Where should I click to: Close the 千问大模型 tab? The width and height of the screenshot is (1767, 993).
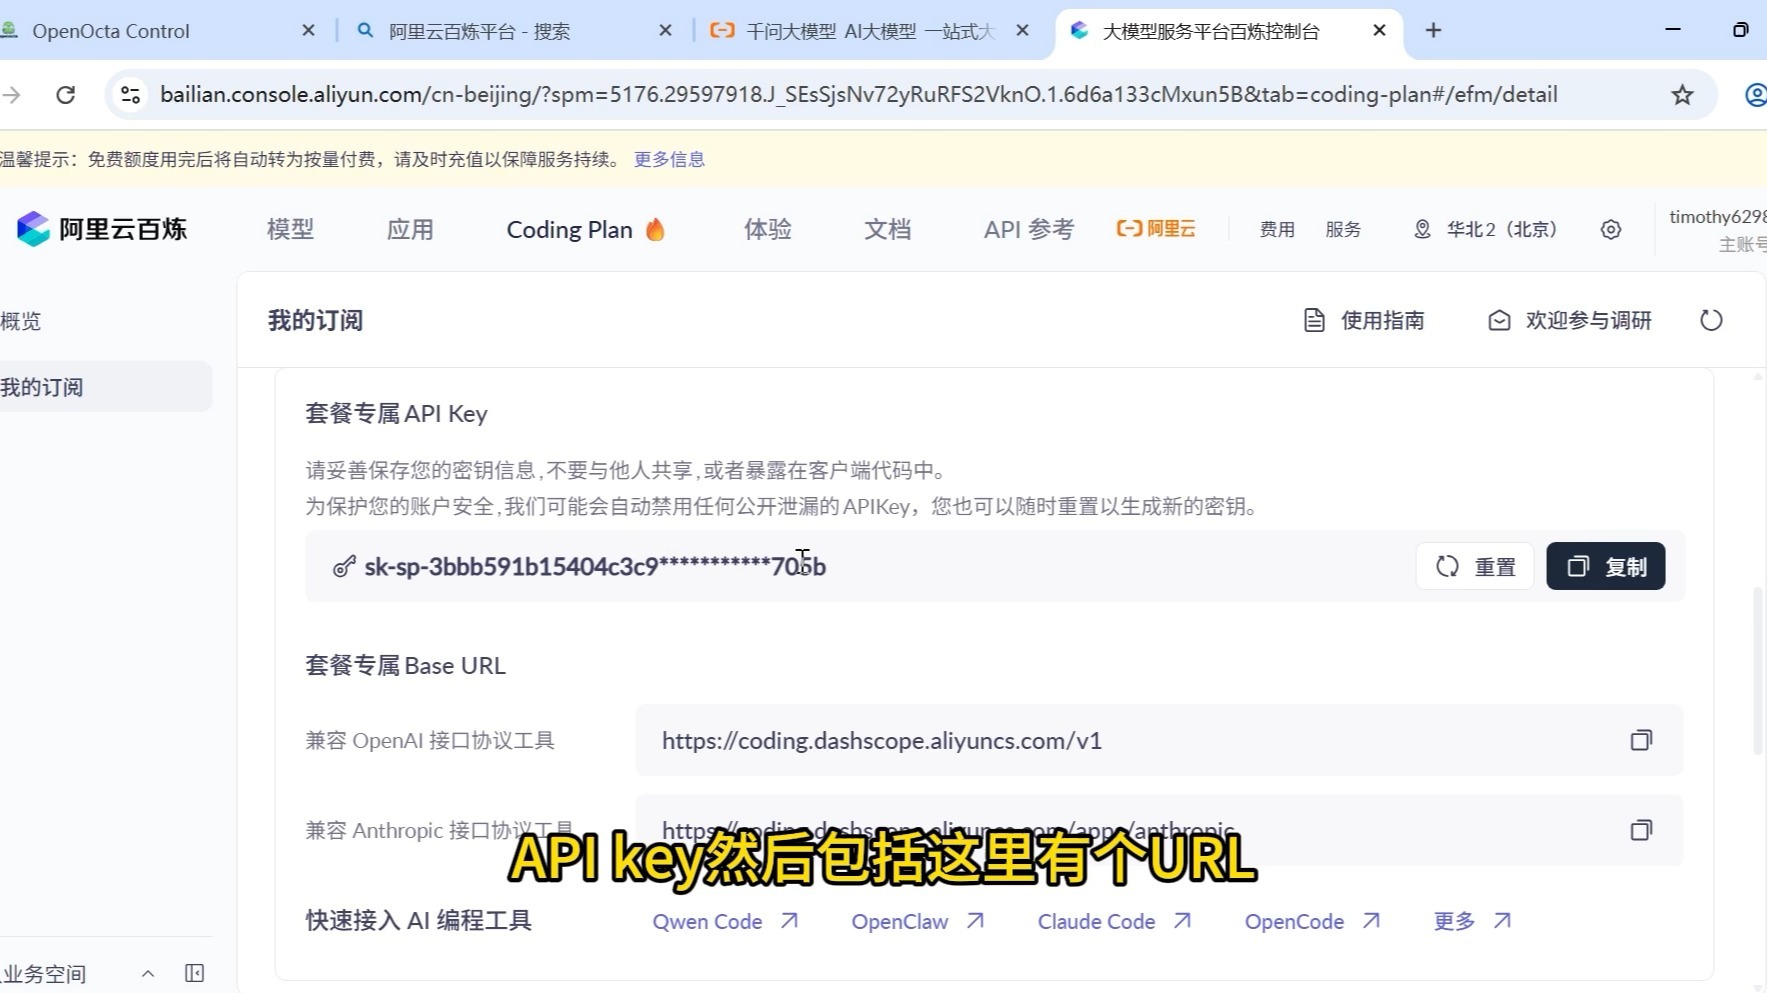1023,31
